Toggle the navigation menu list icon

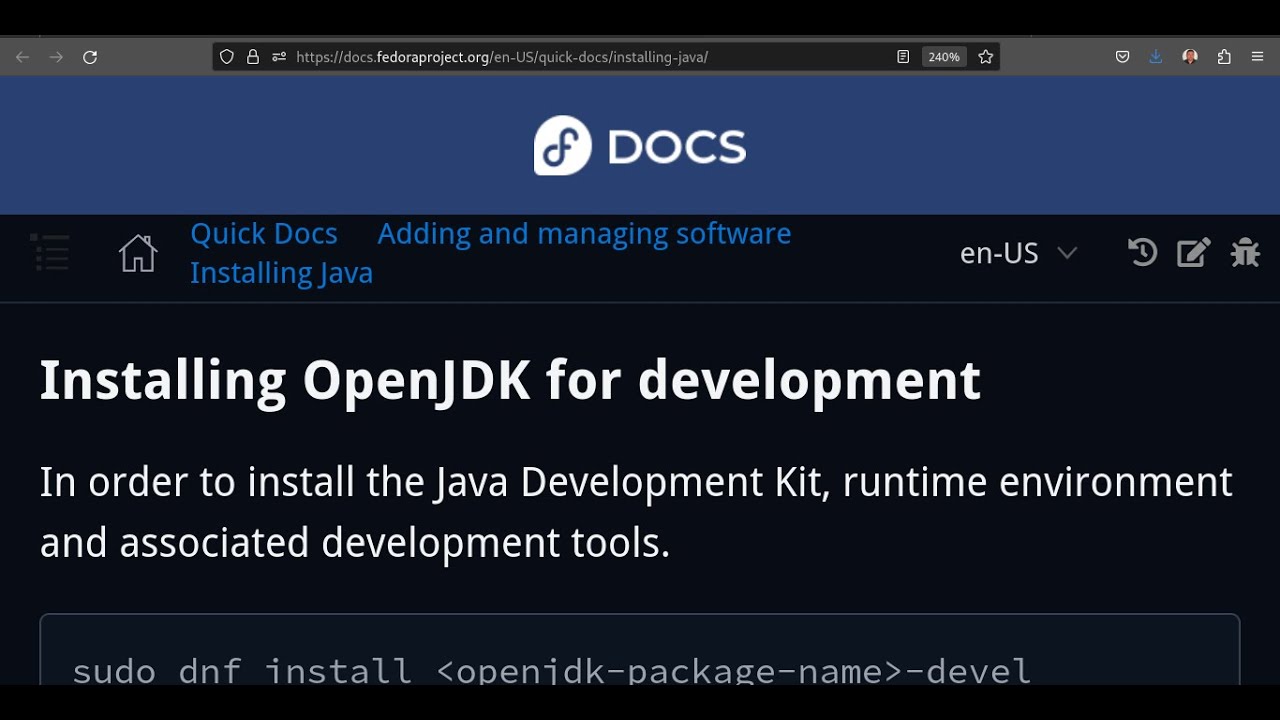click(50, 253)
